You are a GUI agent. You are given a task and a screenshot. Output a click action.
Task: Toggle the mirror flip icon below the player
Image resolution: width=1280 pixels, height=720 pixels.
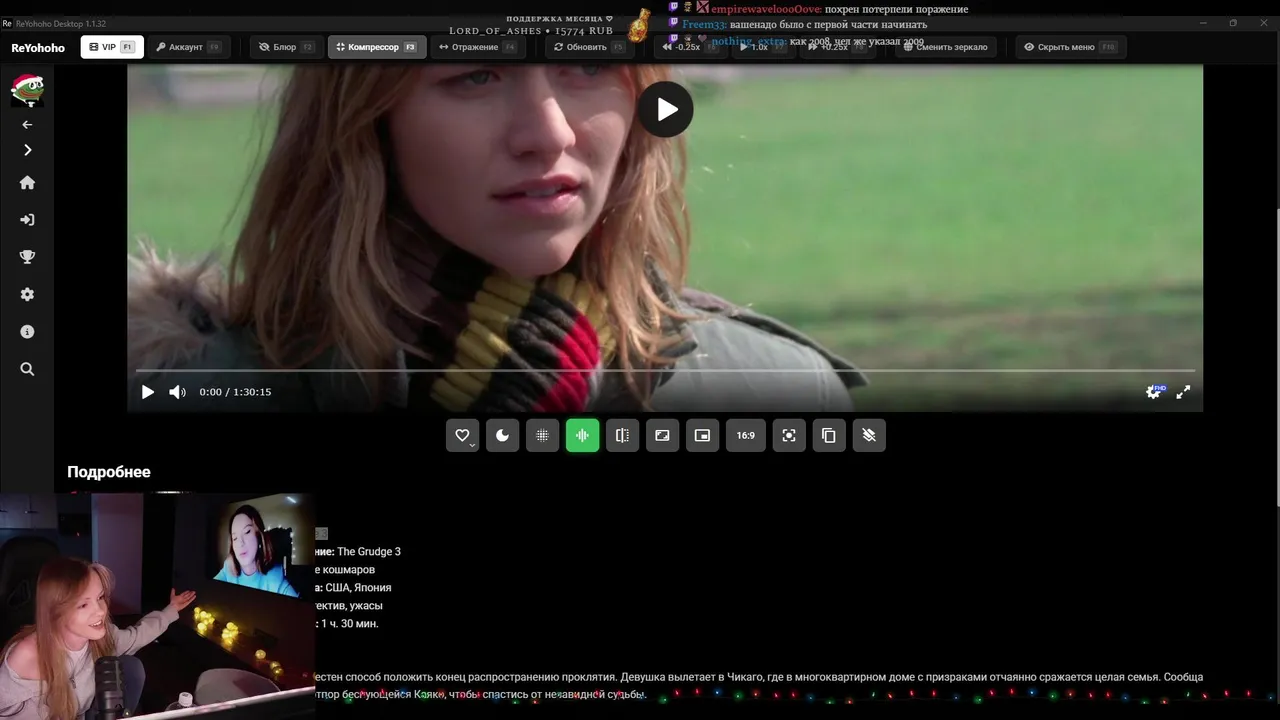pyautogui.click(x=622, y=435)
